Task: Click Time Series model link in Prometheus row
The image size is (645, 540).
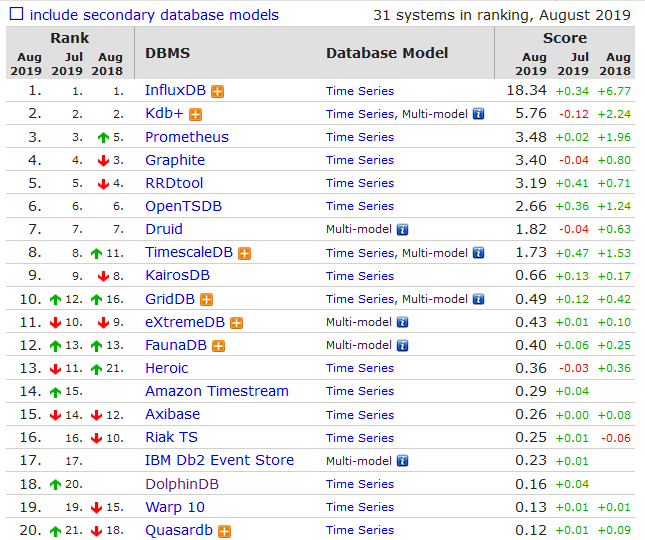Action: tap(360, 137)
